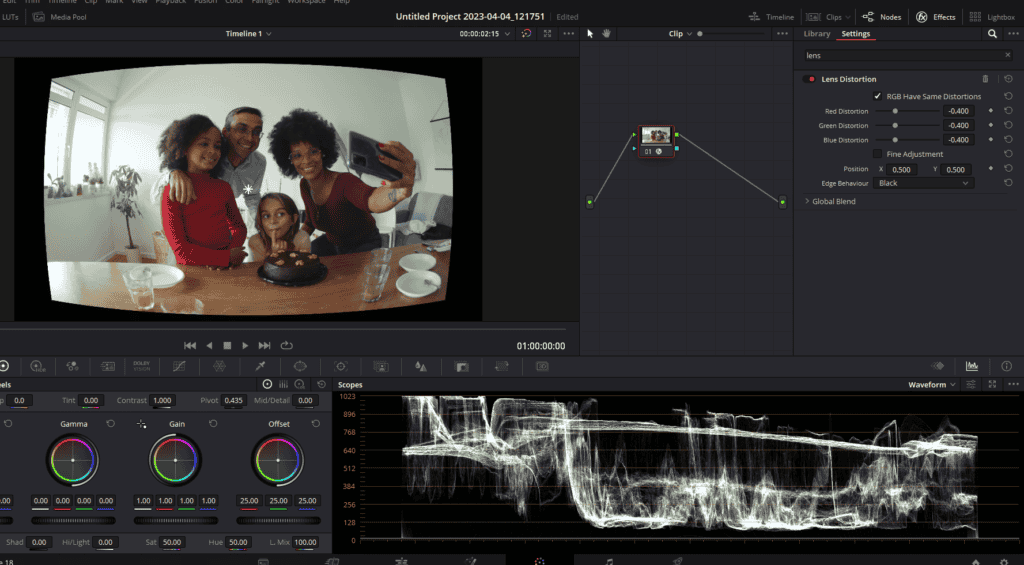Switch color wheels to primaries wheels mode

click(x=267, y=384)
